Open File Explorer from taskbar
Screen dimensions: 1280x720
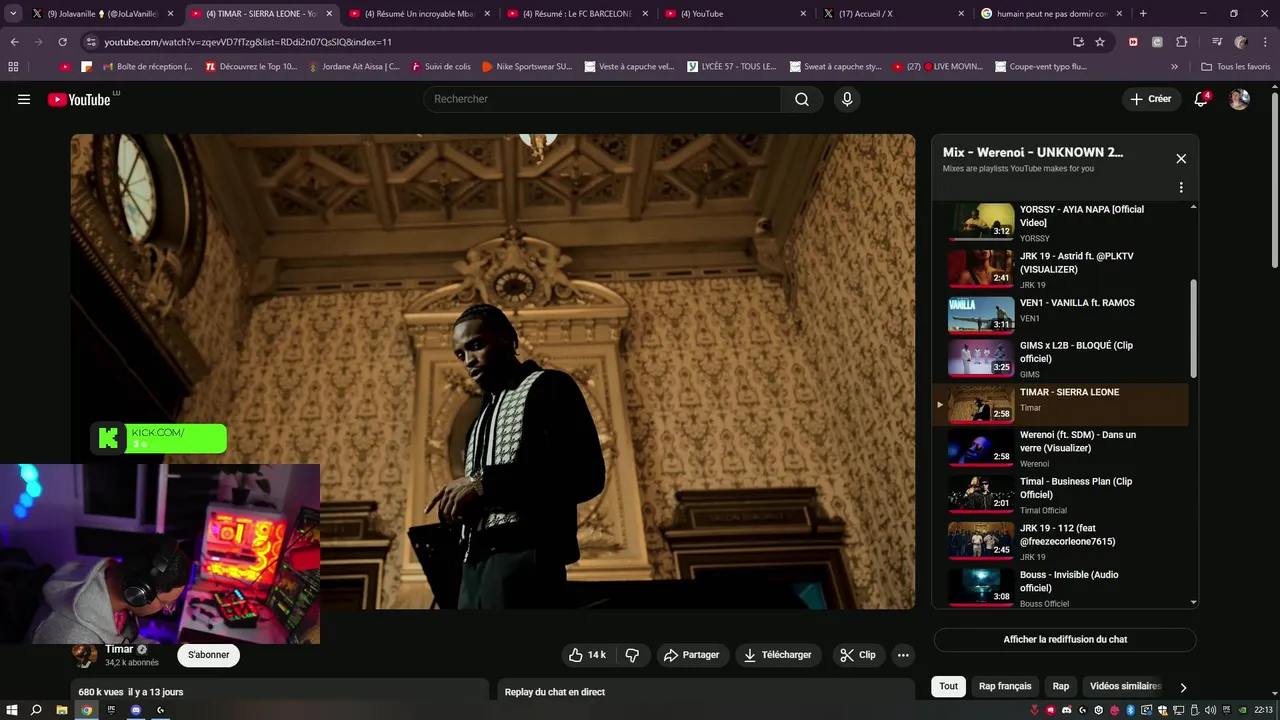(61, 710)
